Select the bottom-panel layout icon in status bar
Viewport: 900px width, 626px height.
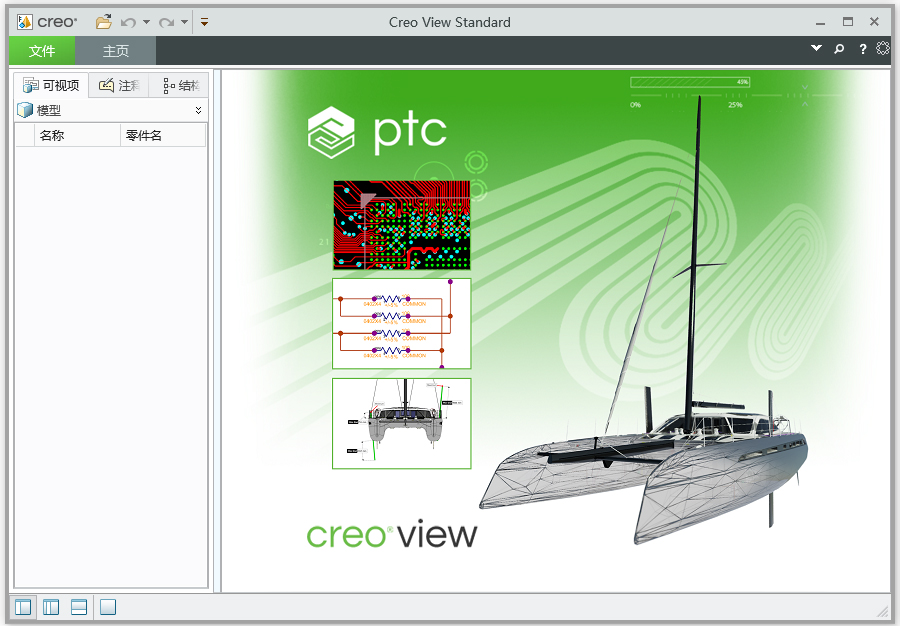pyautogui.click(x=79, y=607)
